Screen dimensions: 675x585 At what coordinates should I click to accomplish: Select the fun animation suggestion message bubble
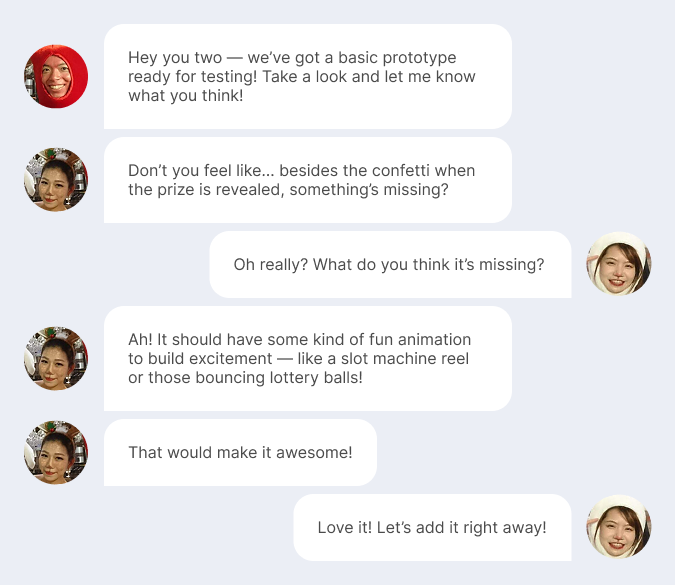307,358
